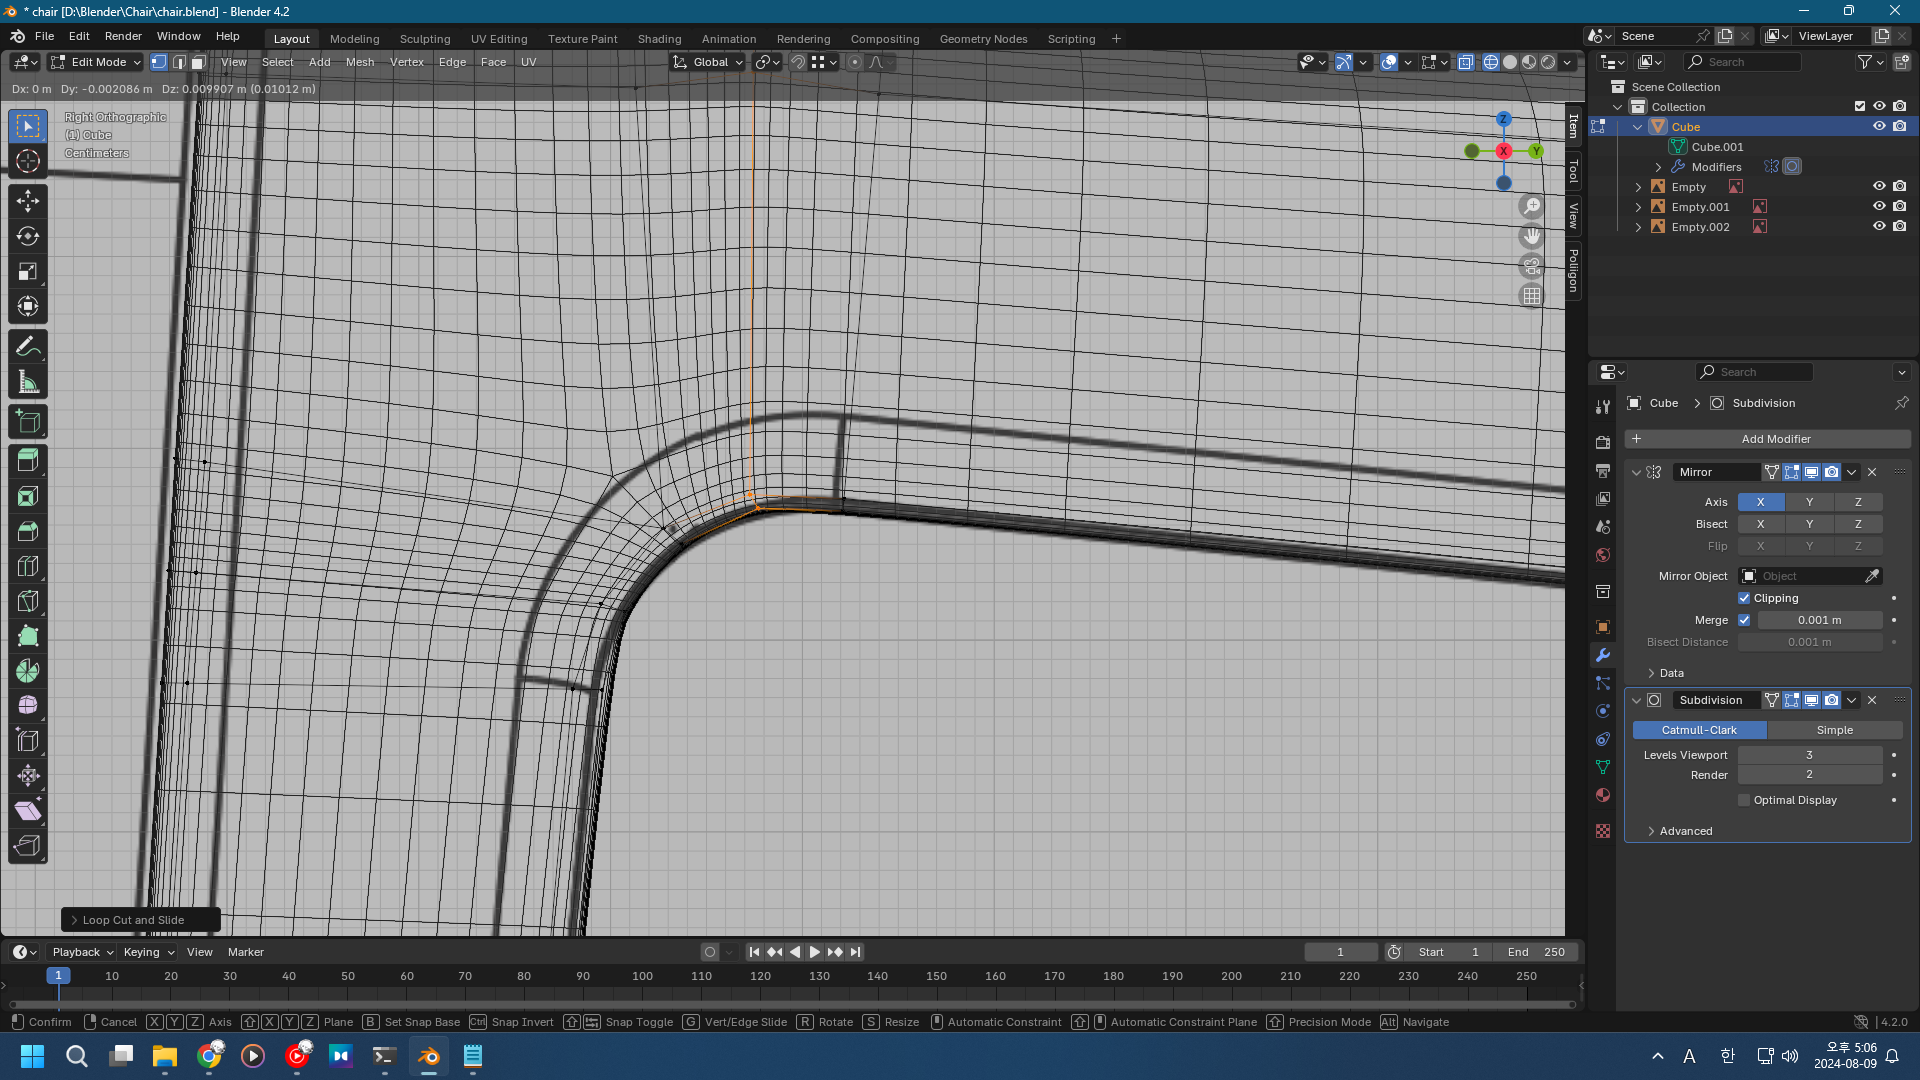Toggle Clipping checkbox in Mirror modifier
The width and height of the screenshot is (1920, 1080).
[x=1744, y=598]
